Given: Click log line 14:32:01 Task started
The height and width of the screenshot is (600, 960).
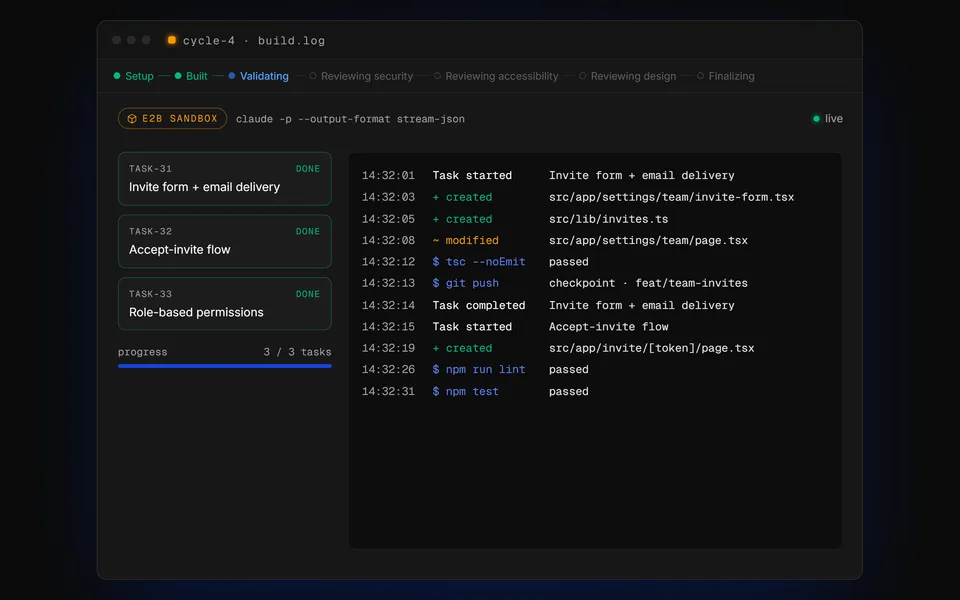Looking at the screenshot, I should [548, 176].
